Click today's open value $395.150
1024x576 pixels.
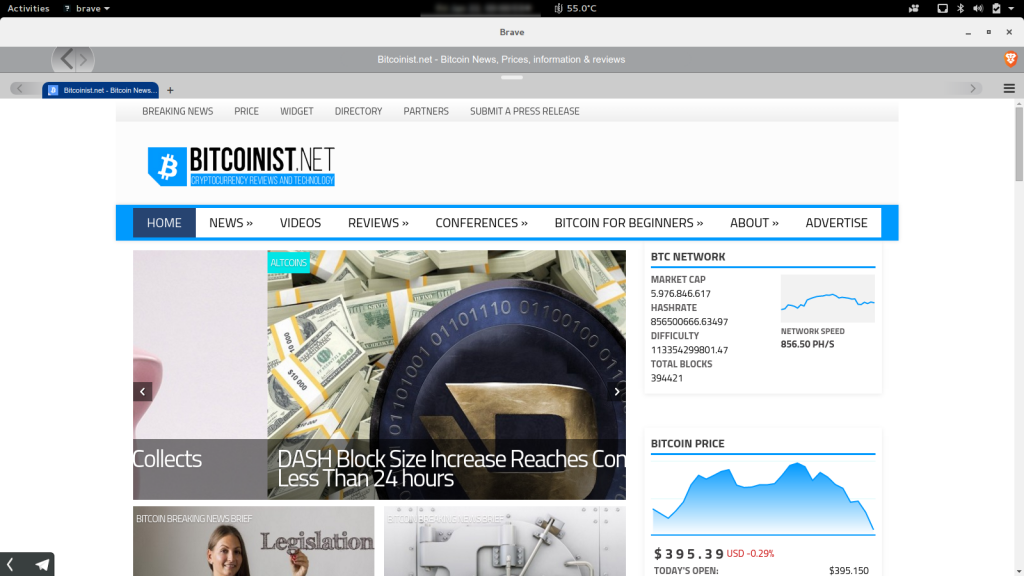(x=848, y=571)
